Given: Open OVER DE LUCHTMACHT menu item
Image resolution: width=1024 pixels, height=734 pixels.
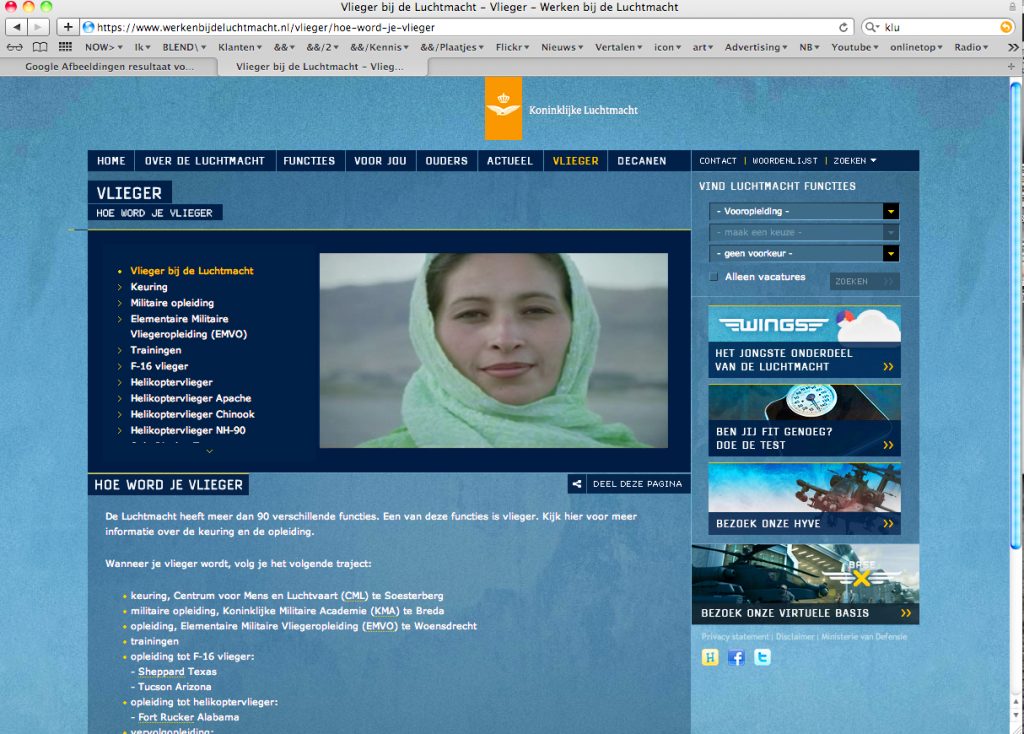Looking at the screenshot, I should click(204, 161).
